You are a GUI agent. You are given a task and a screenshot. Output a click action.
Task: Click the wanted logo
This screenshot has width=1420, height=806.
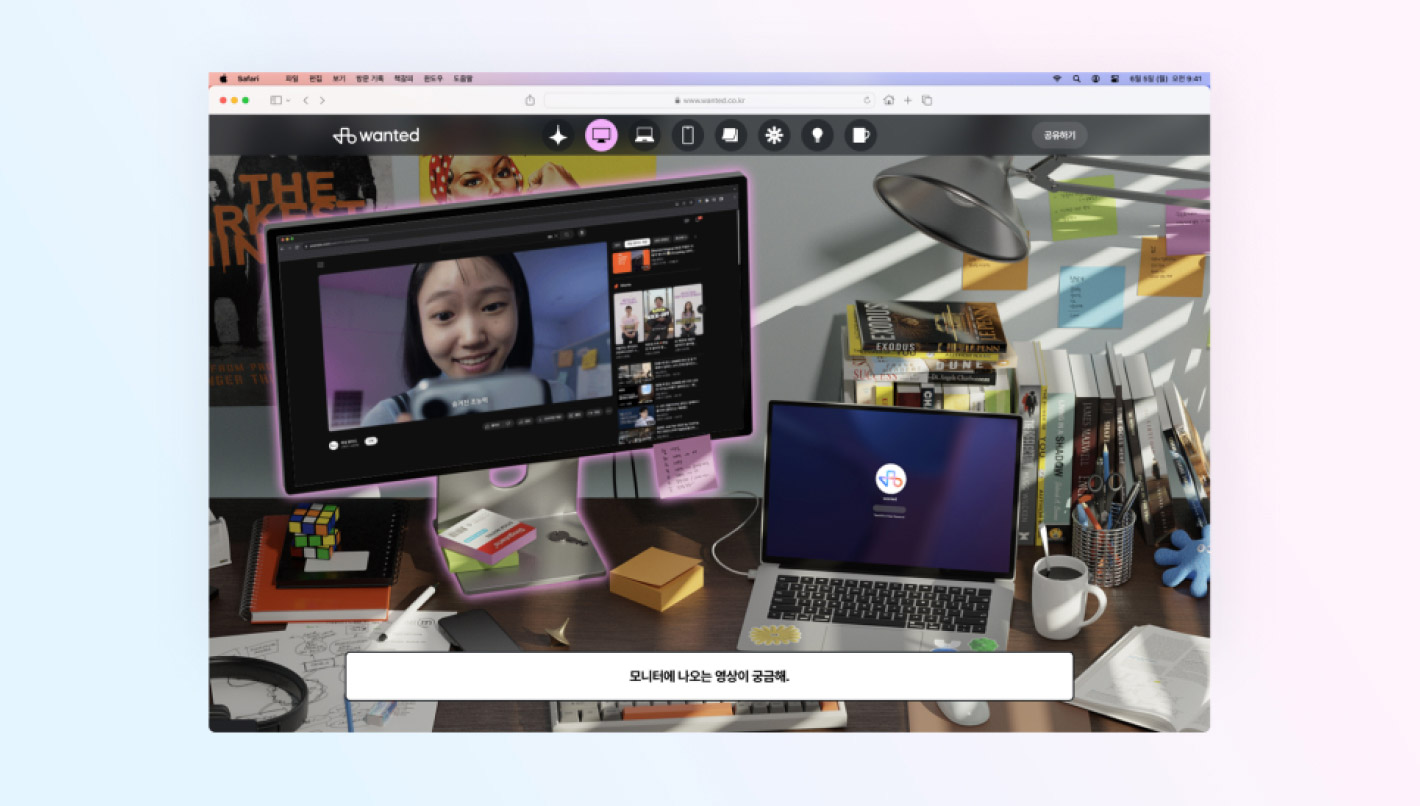tap(376, 135)
